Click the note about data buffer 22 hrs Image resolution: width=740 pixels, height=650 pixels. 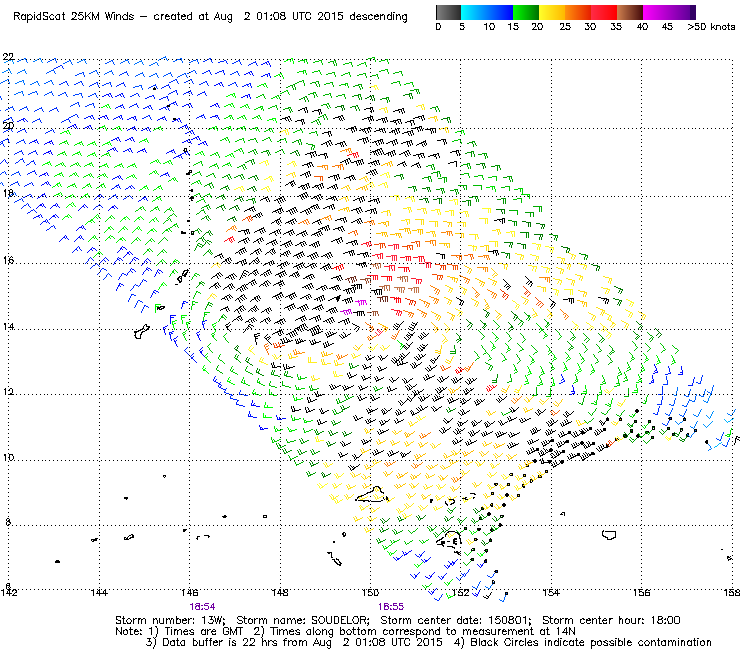(294, 642)
